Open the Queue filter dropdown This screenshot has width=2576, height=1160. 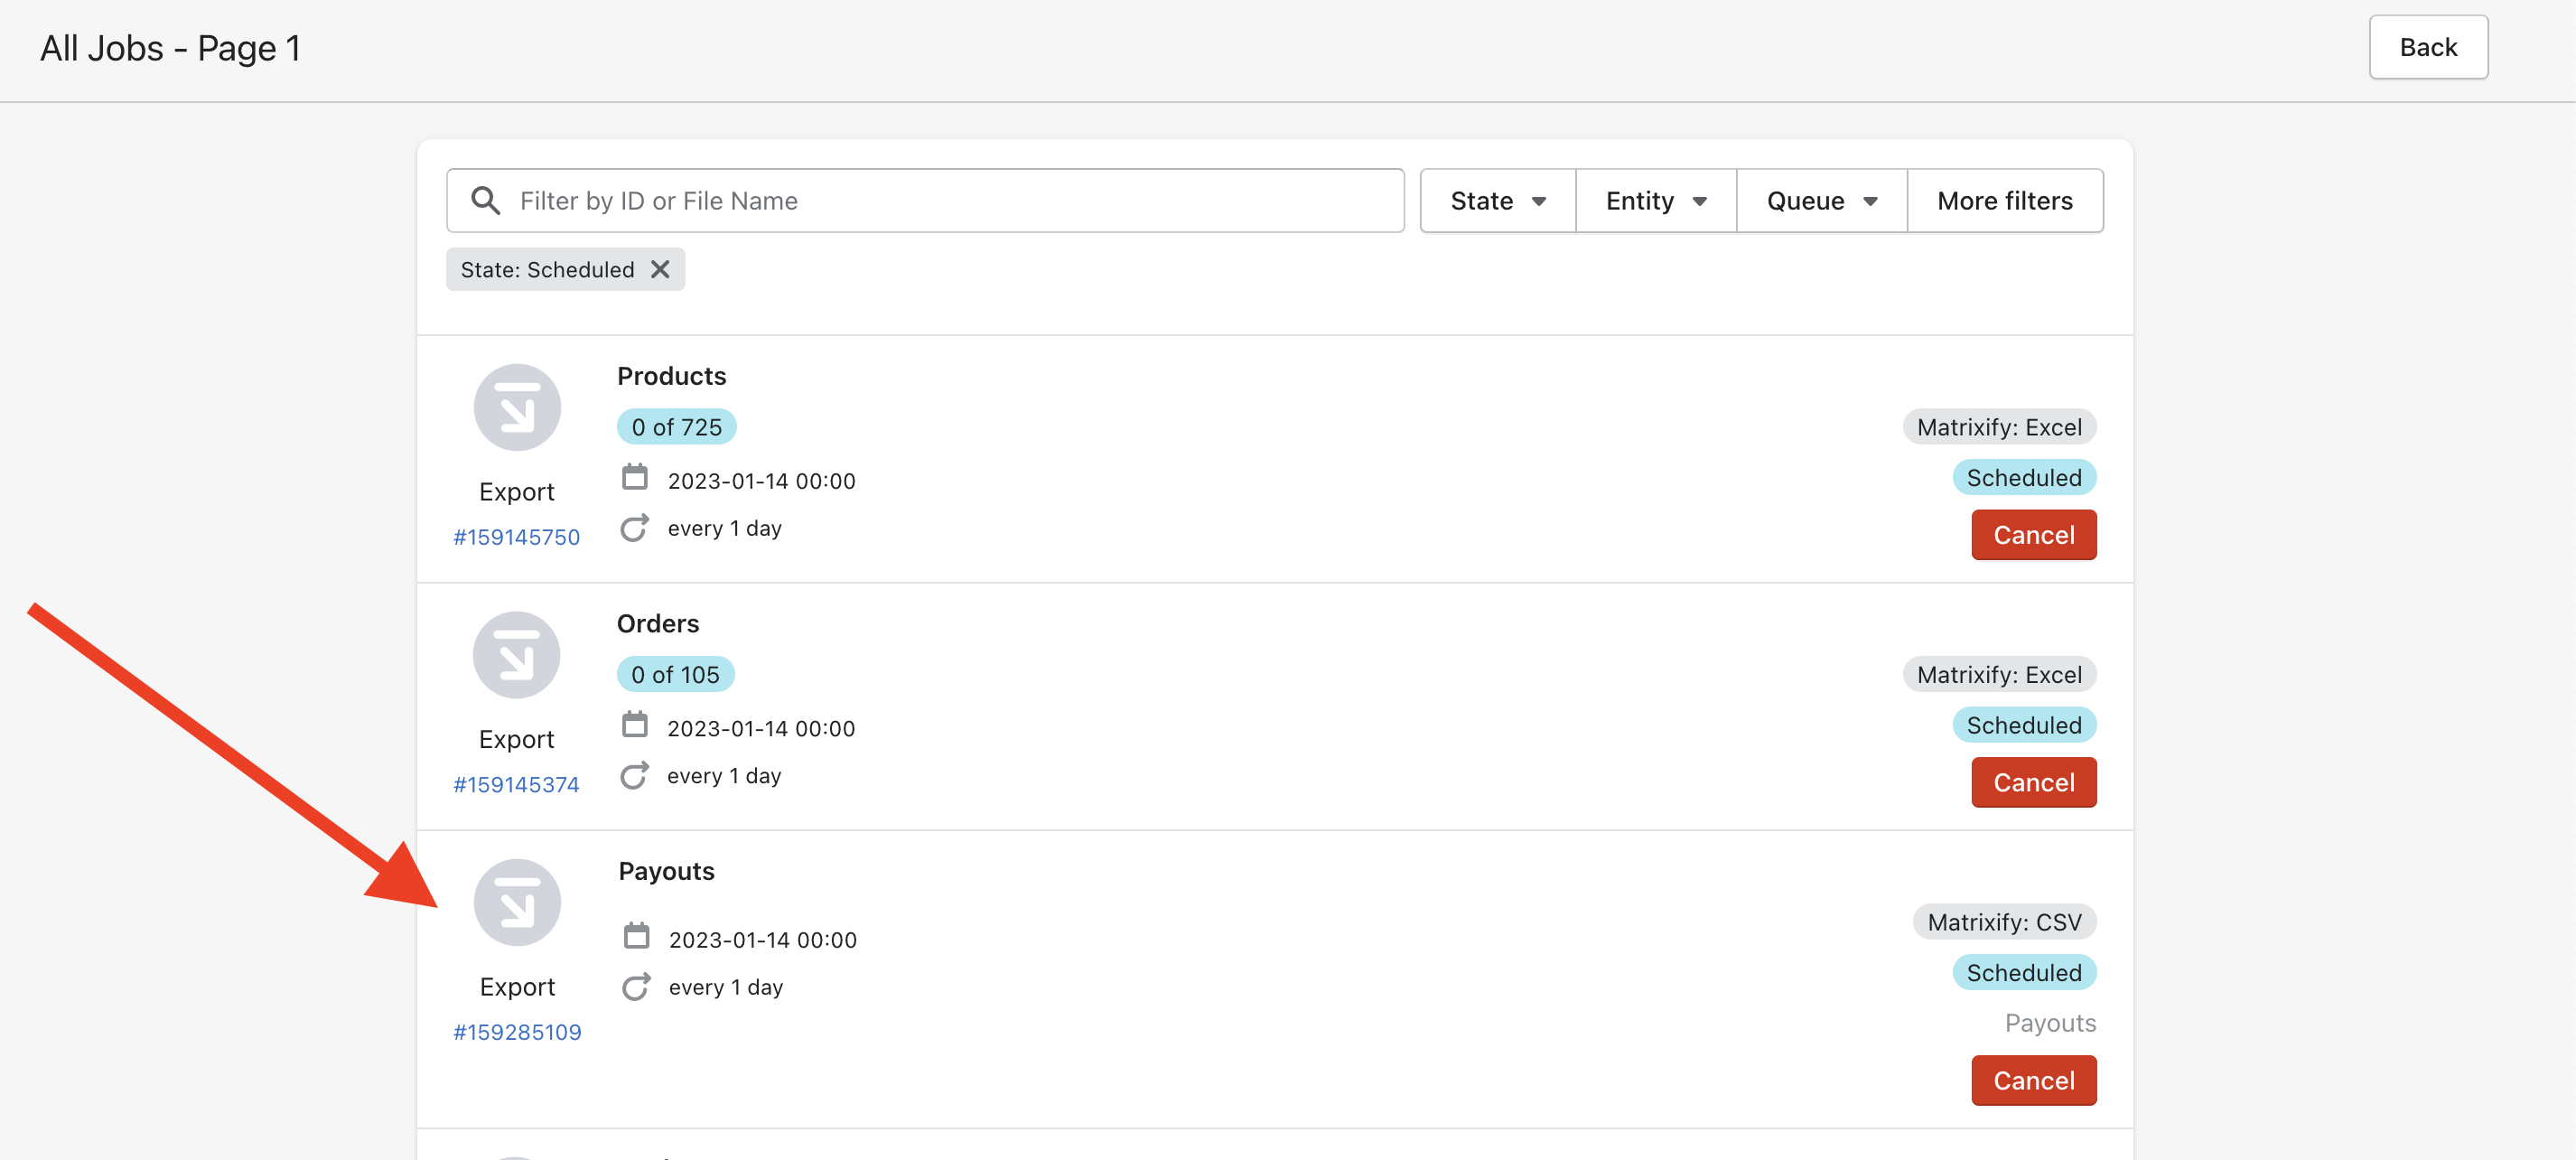pos(1821,201)
